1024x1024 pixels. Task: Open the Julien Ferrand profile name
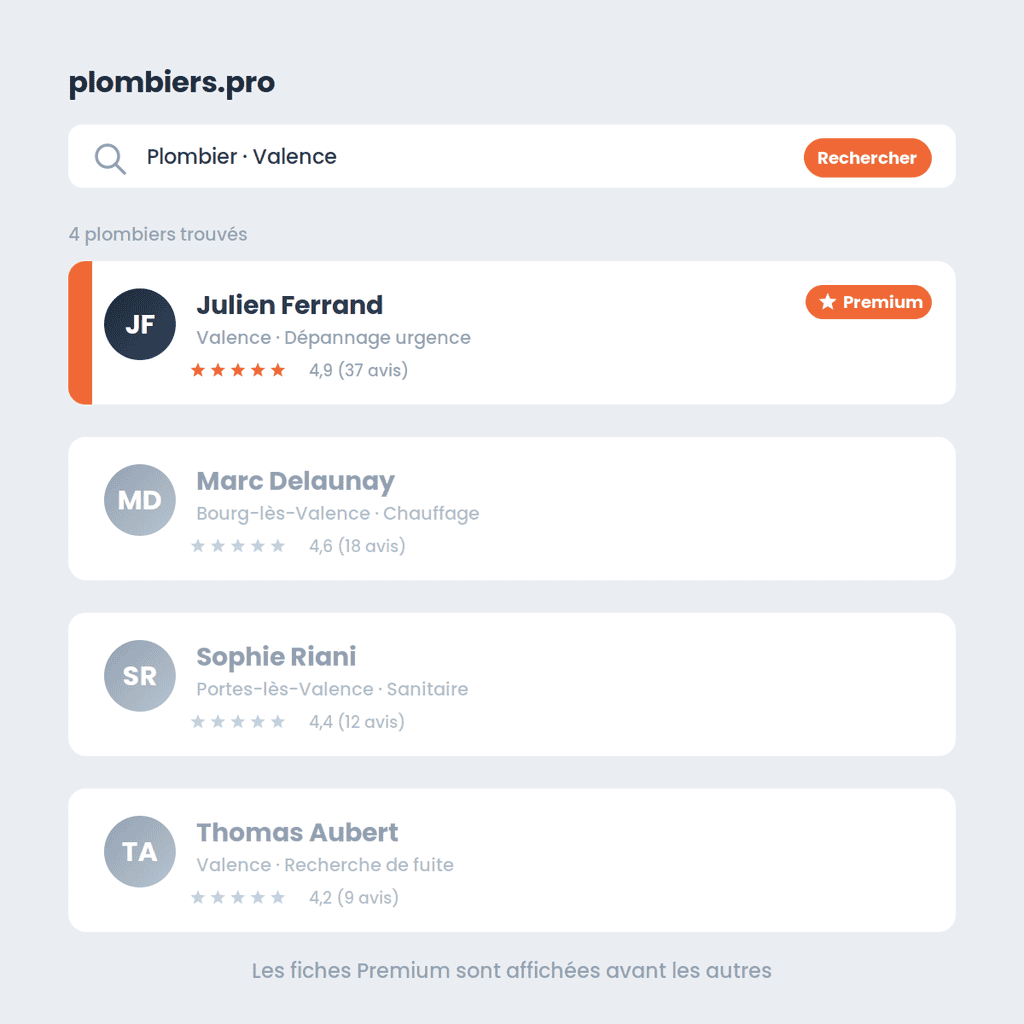(290, 305)
